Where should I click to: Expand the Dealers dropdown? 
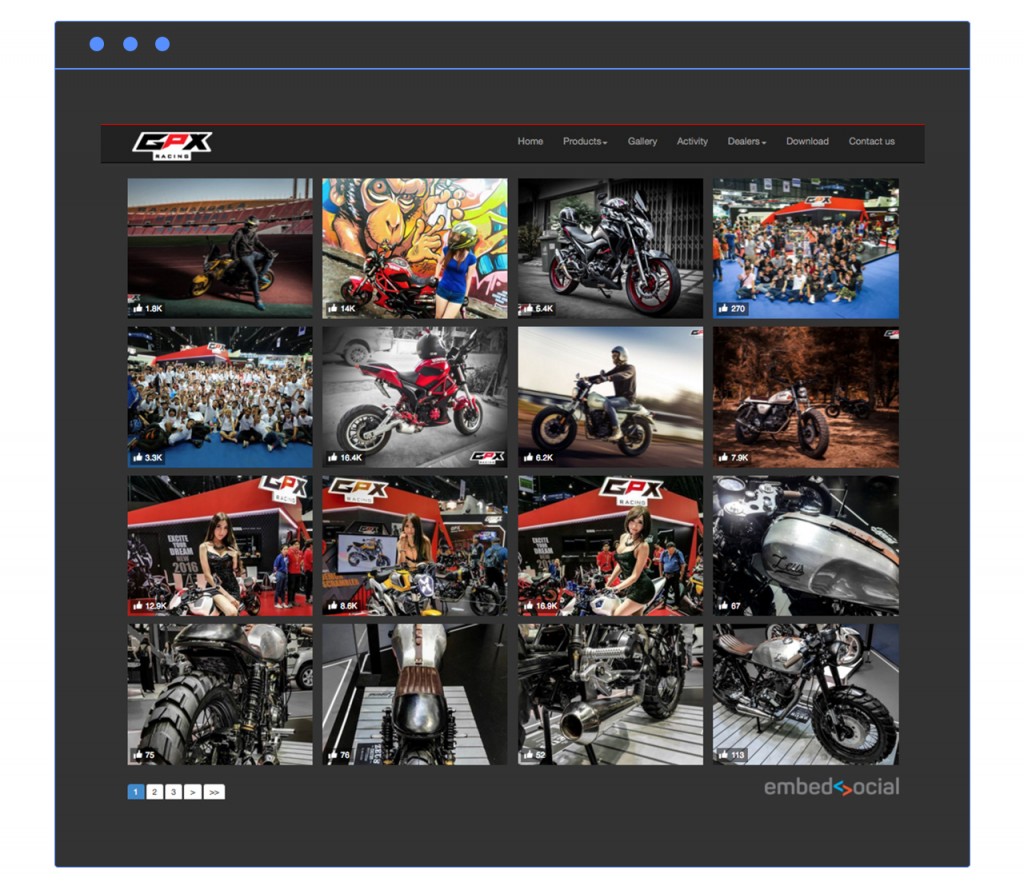click(x=747, y=142)
